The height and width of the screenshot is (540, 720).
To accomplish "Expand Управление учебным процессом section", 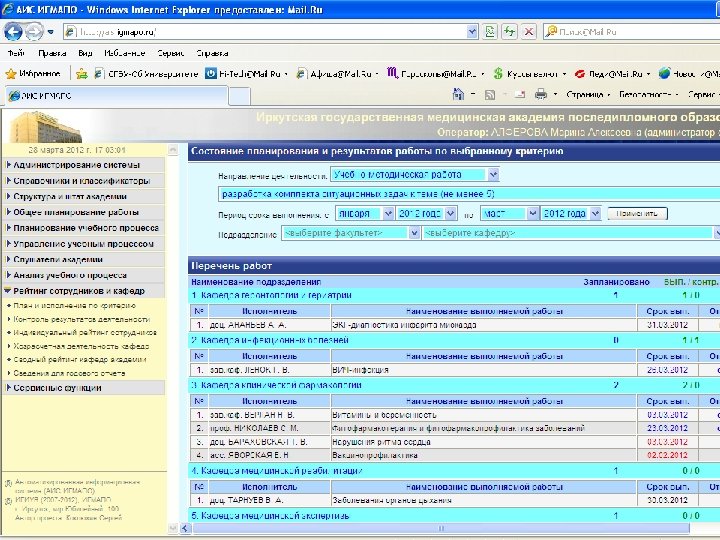I will [x=84, y=243].
